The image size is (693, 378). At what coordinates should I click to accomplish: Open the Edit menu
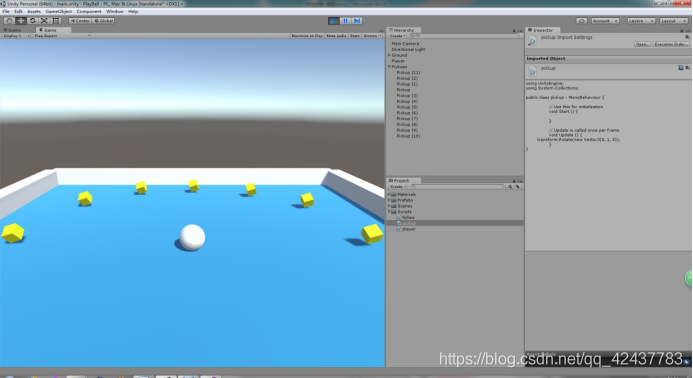click(x=18, y=11)
